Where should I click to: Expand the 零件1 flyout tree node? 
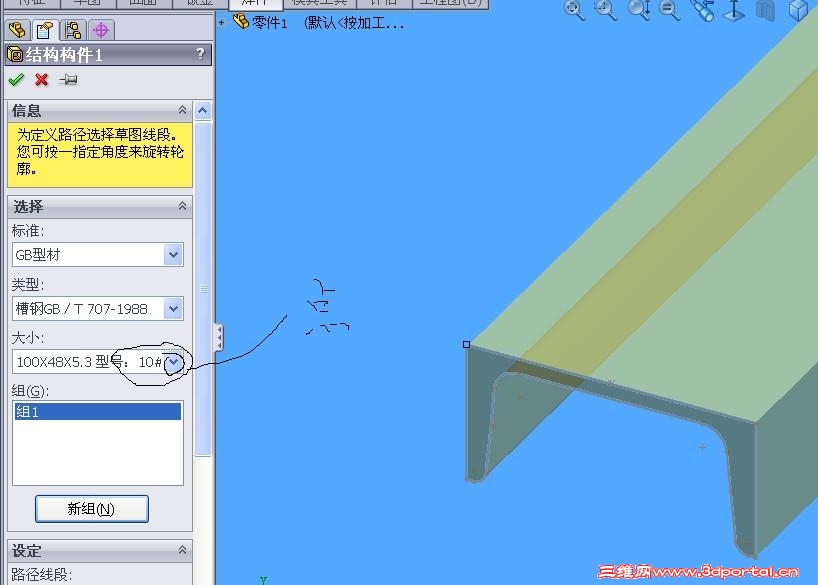click(x=222, y=22)
